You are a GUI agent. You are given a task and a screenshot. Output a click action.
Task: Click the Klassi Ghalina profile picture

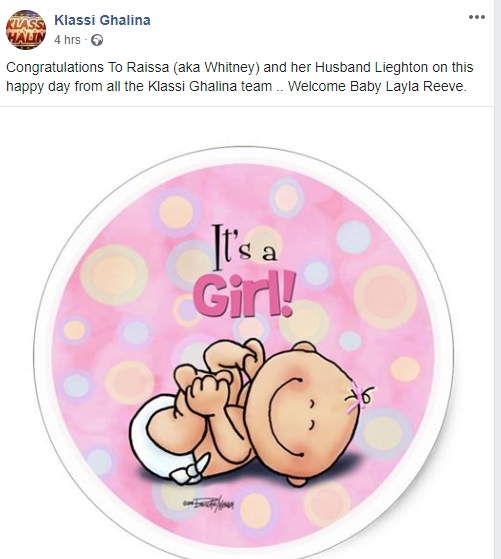coord(26,30)
